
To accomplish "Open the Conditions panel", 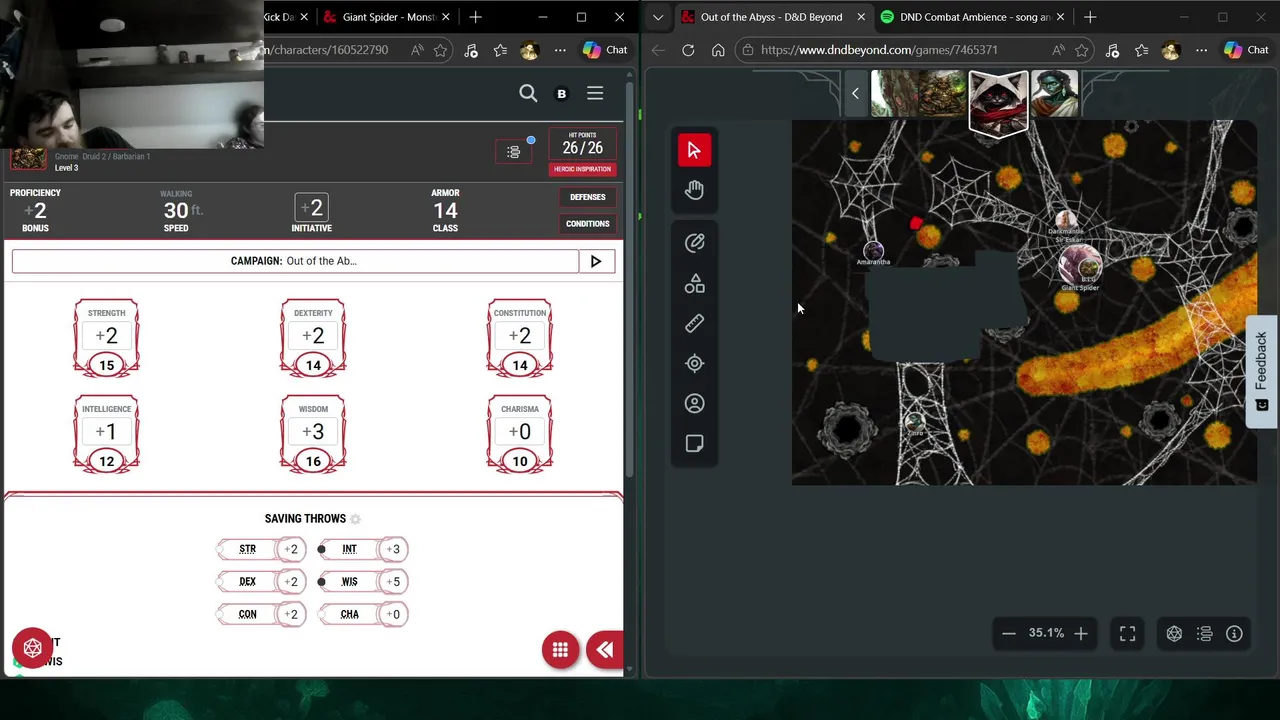I will click(x=588, y=224).
